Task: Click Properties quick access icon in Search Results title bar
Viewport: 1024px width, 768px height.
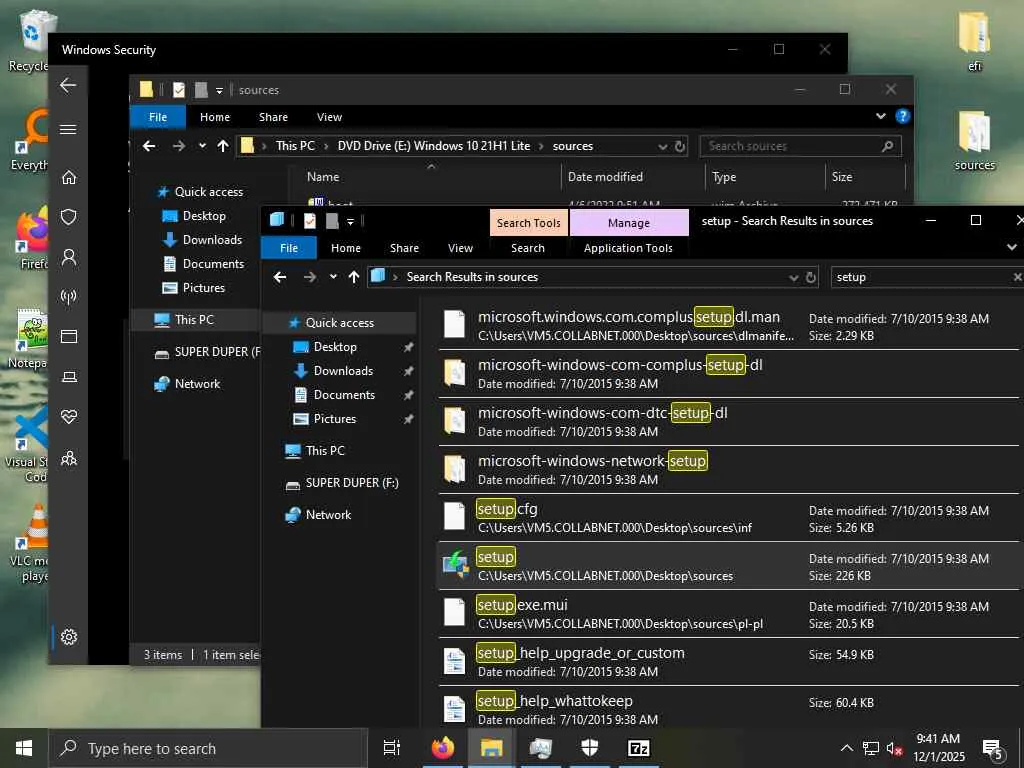Action: 310,221
